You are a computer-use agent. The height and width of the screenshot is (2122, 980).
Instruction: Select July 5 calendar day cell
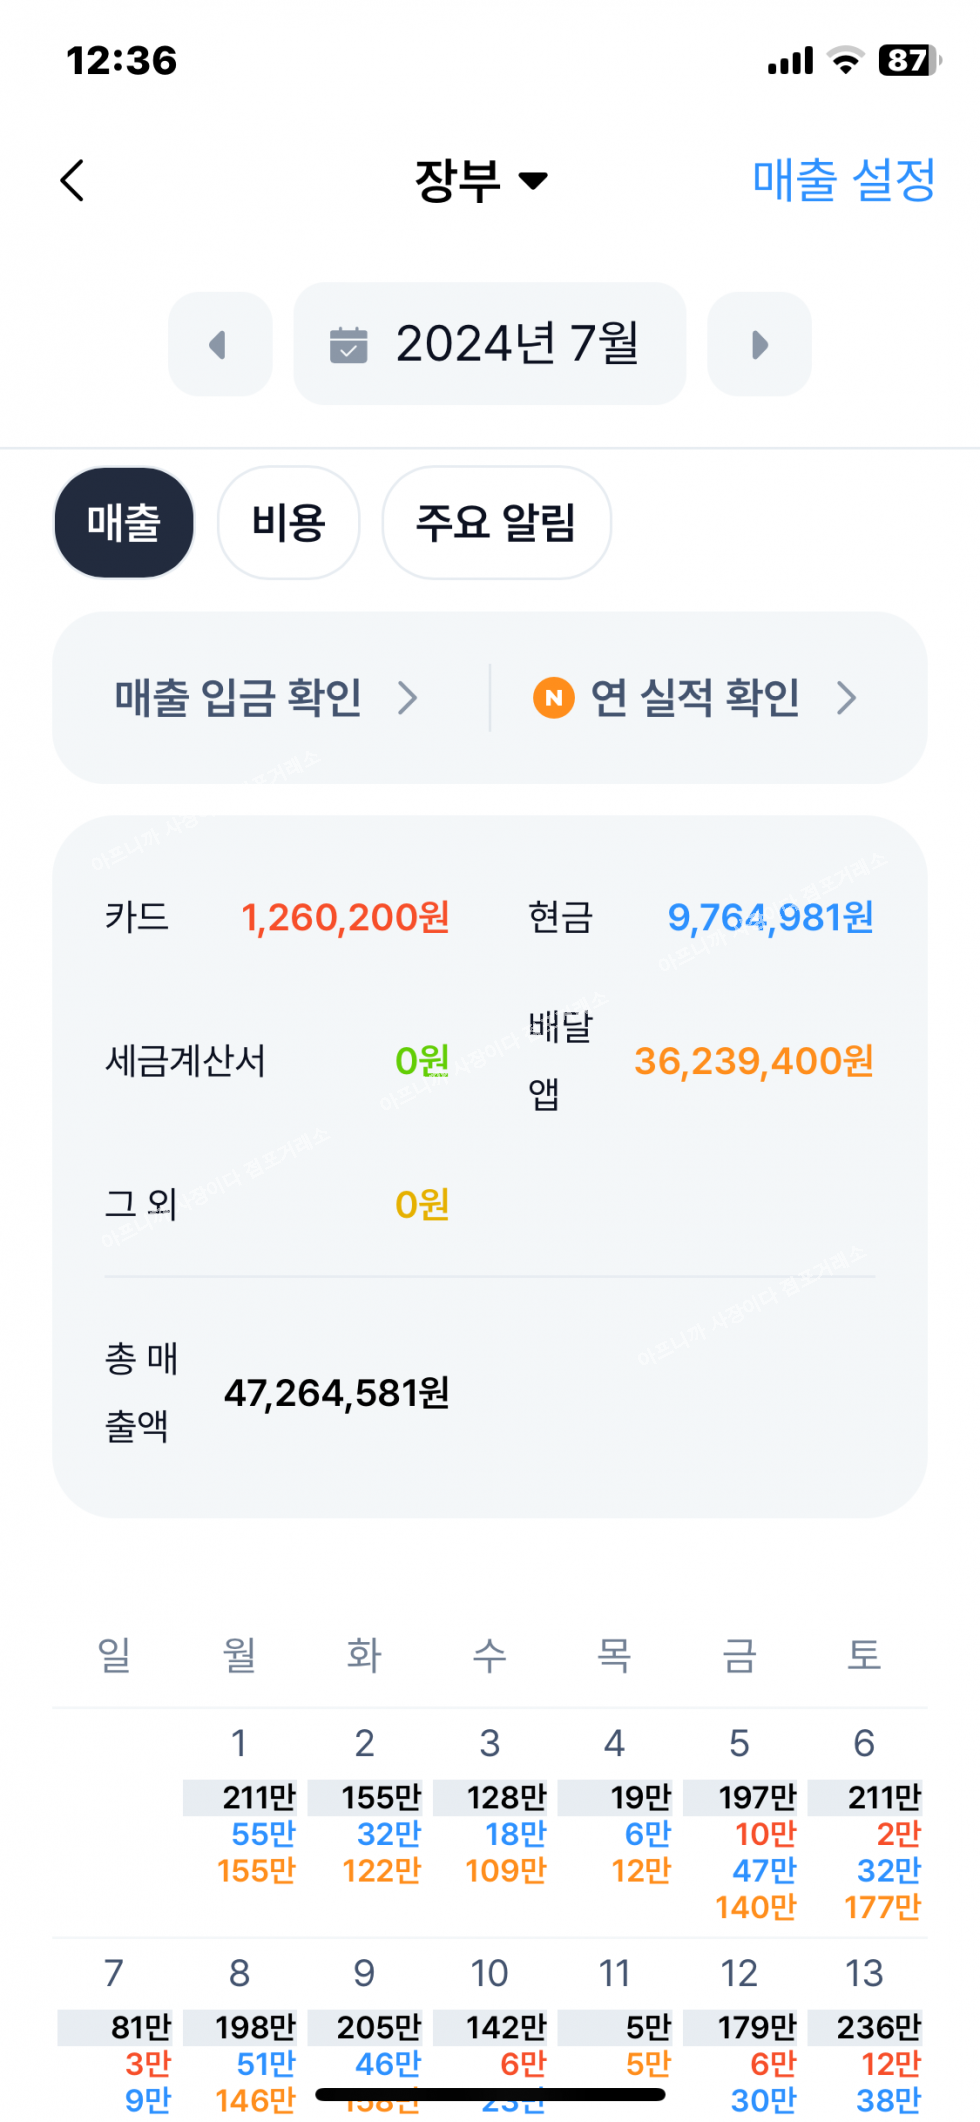pos(740,1820)
